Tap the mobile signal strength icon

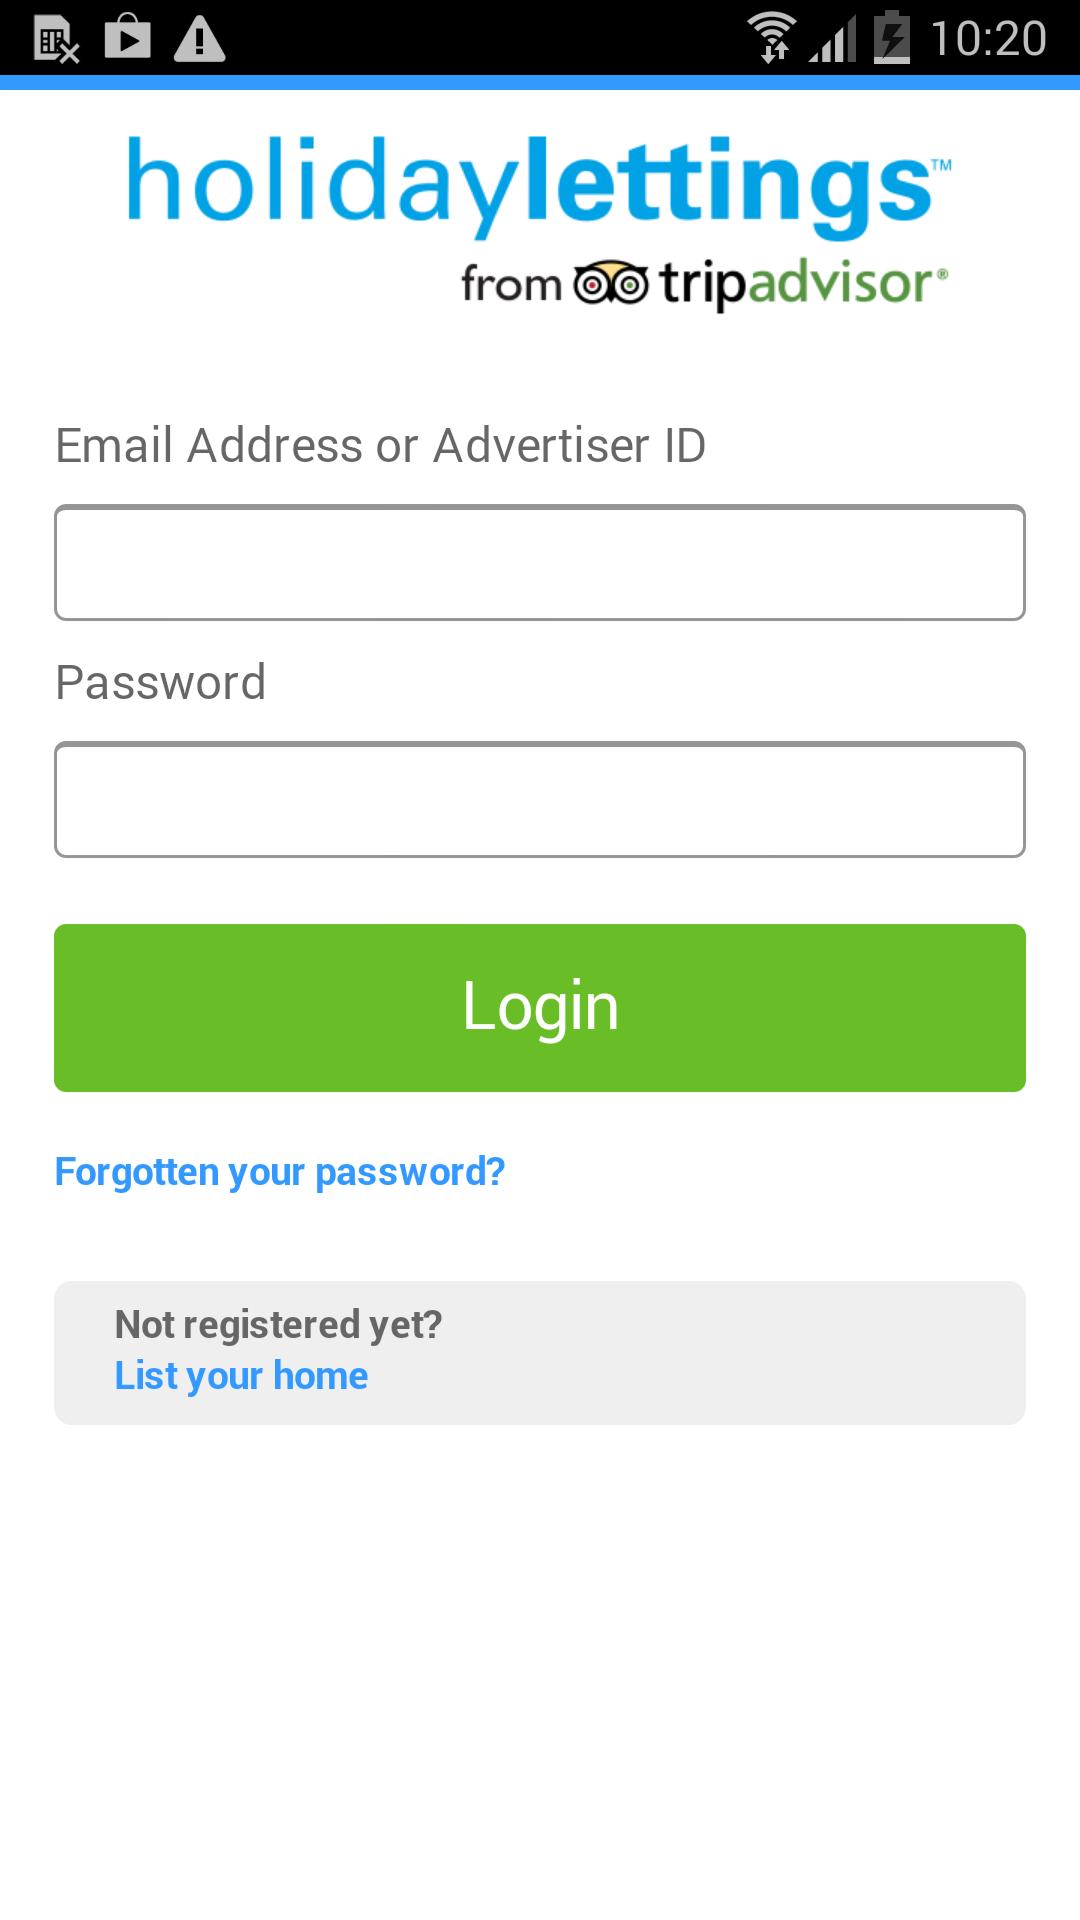pos(833,40)
